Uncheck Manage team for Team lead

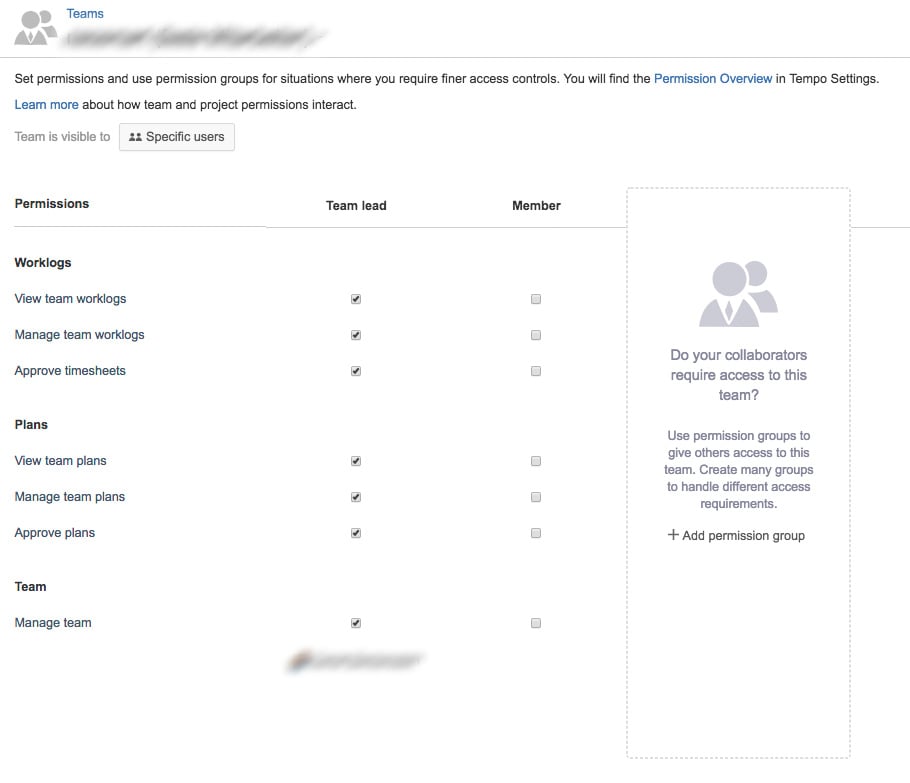[x=356, y=623]
